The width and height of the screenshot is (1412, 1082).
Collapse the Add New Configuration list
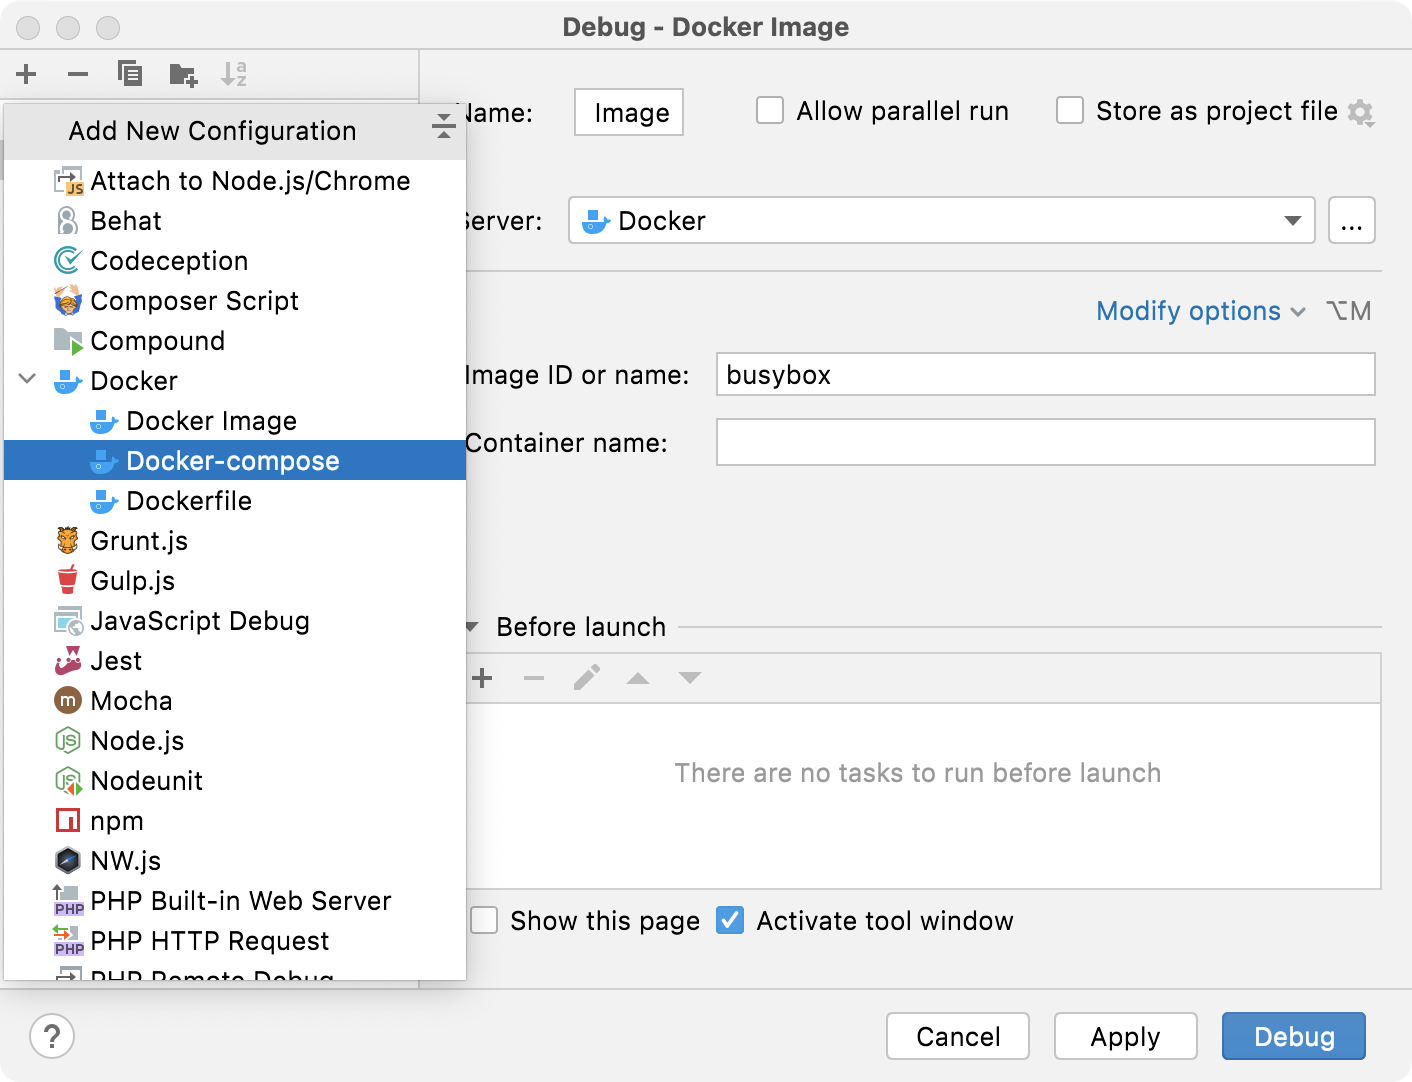coord(444,126)
